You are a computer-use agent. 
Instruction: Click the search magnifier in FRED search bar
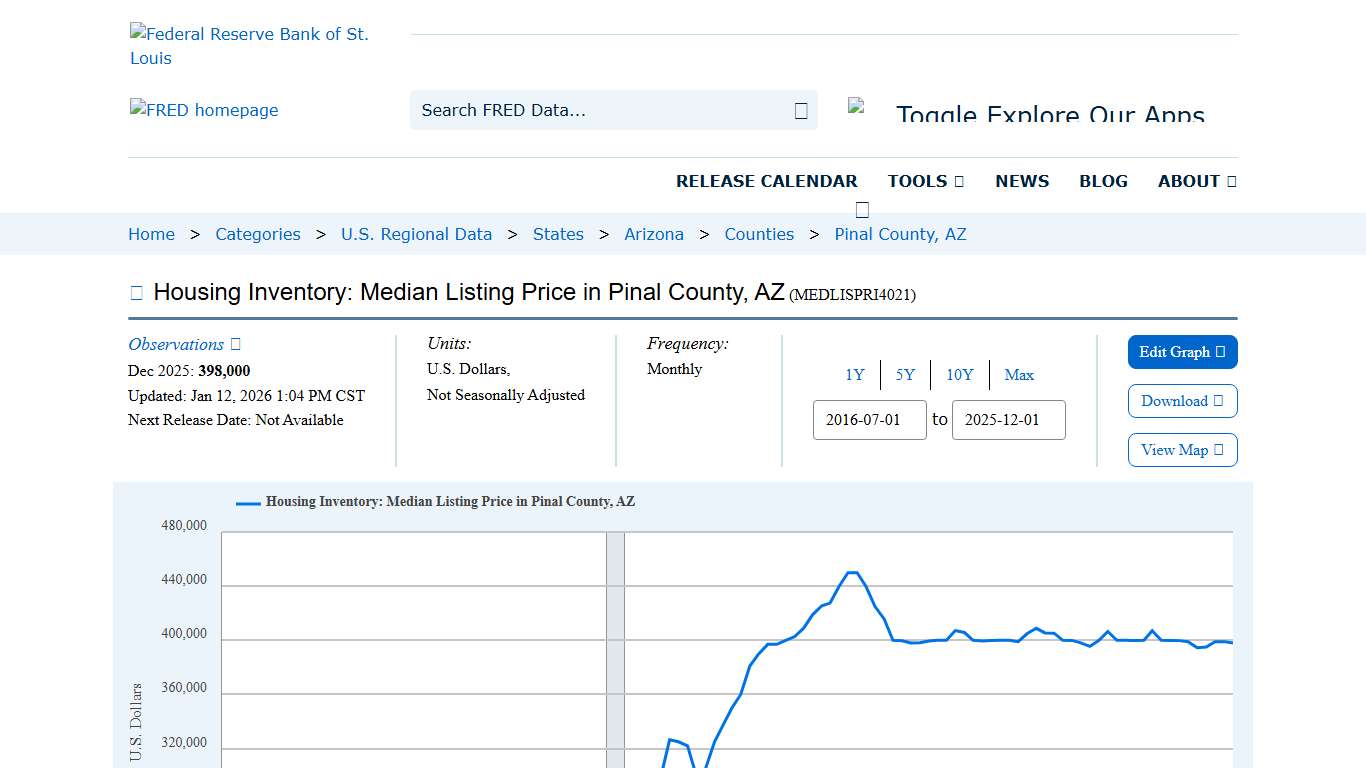[x=799, y=110]
